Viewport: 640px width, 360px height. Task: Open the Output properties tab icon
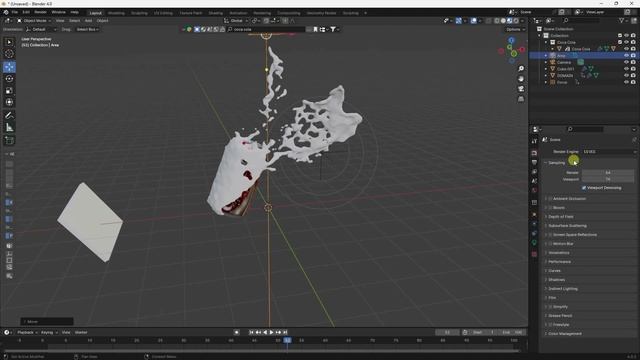tap(534, 162)
